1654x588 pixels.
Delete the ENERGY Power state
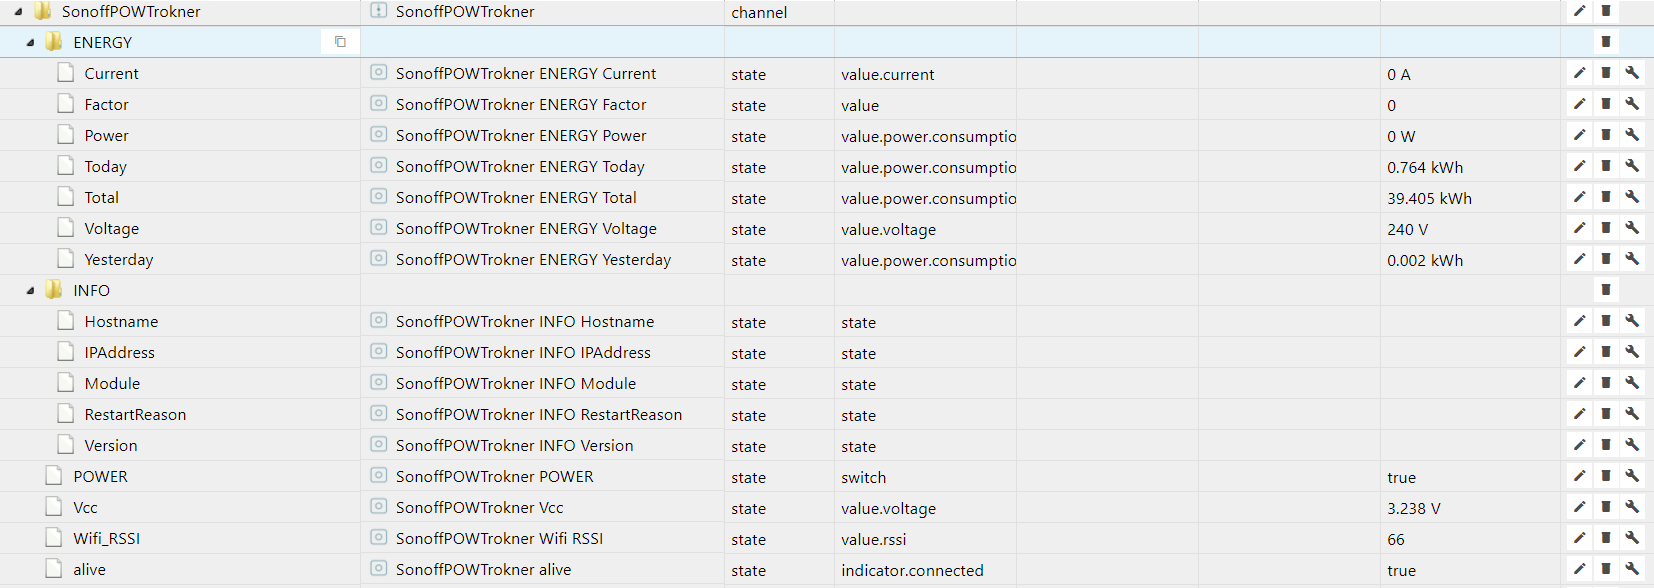(x=1606, y=135)
